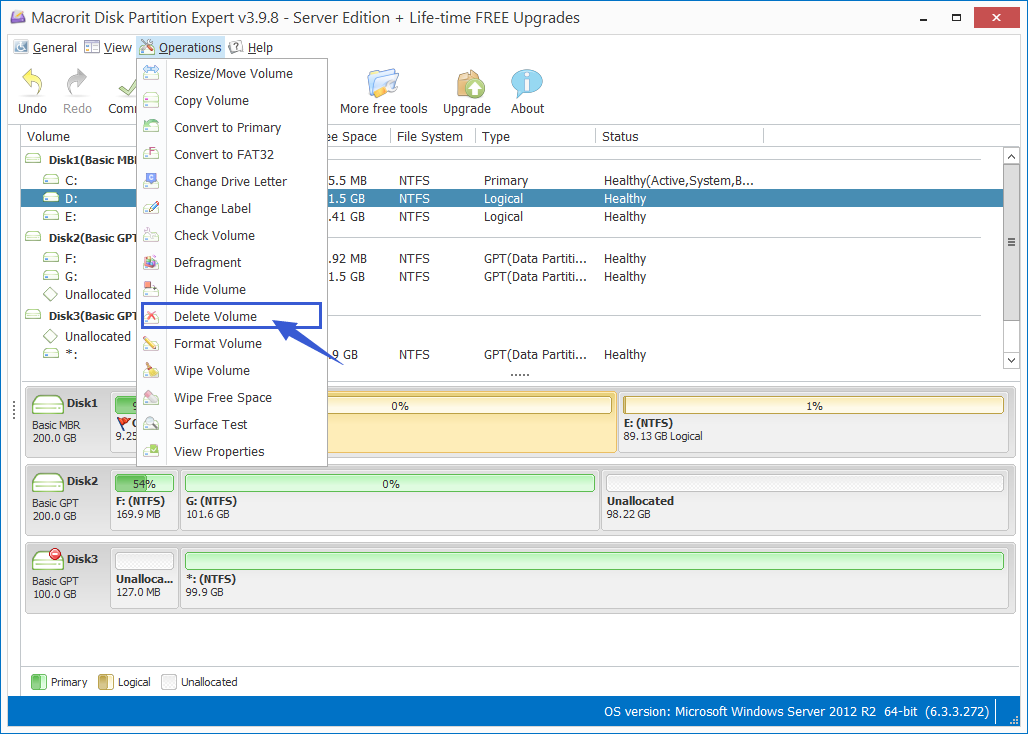Screen dimensions: 1028x734
Task: Select the F: volume row
Action: [x=512, y=258]
